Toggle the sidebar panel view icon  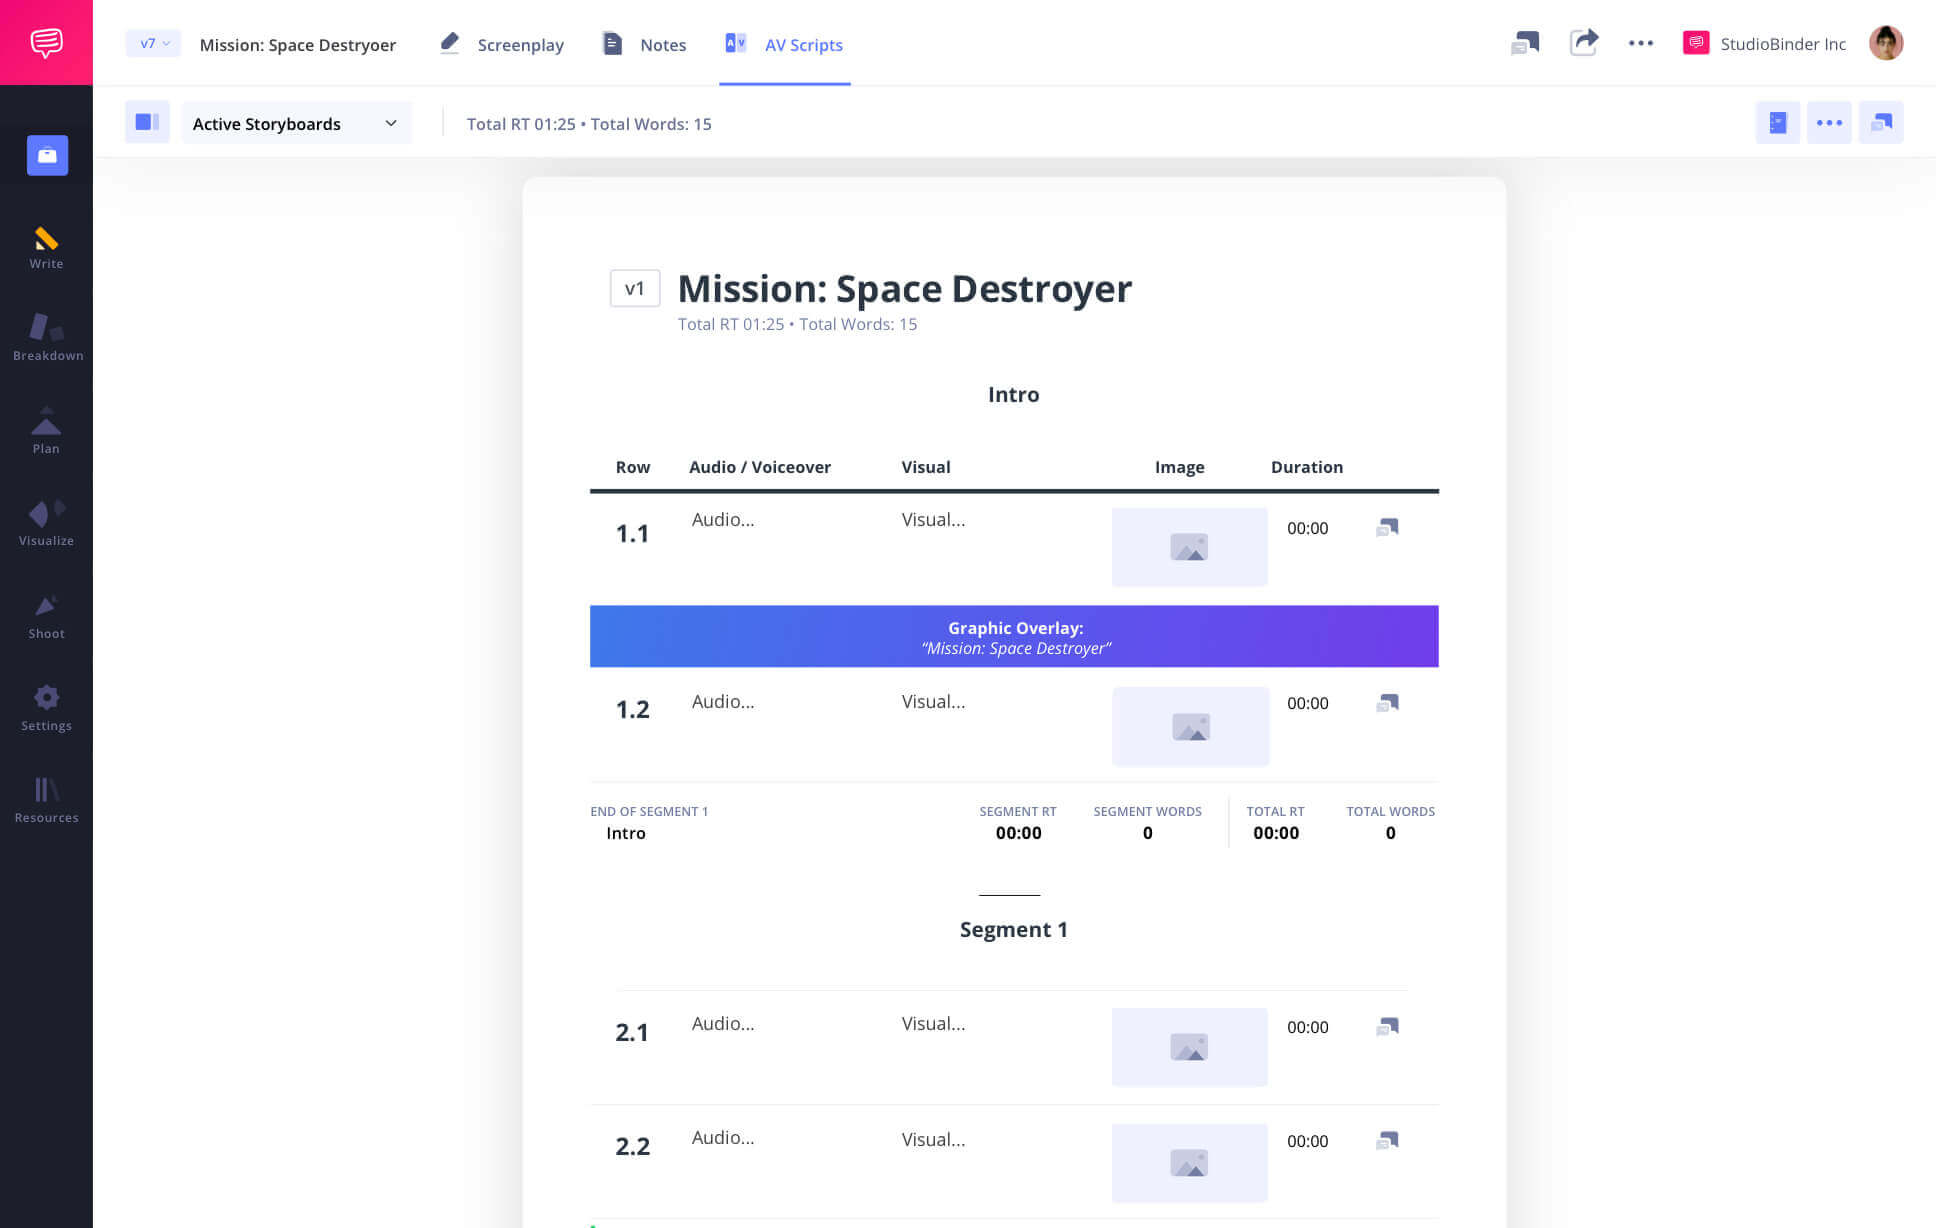pos(147,122)
